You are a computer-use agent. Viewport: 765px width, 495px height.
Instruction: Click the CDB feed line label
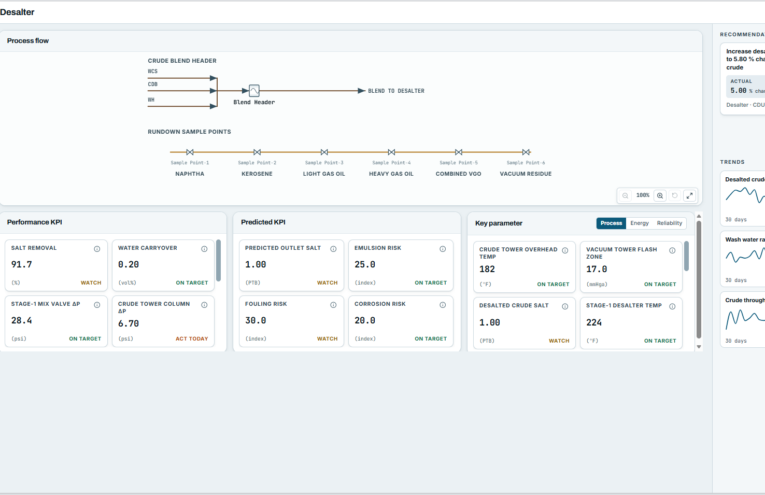153,84
